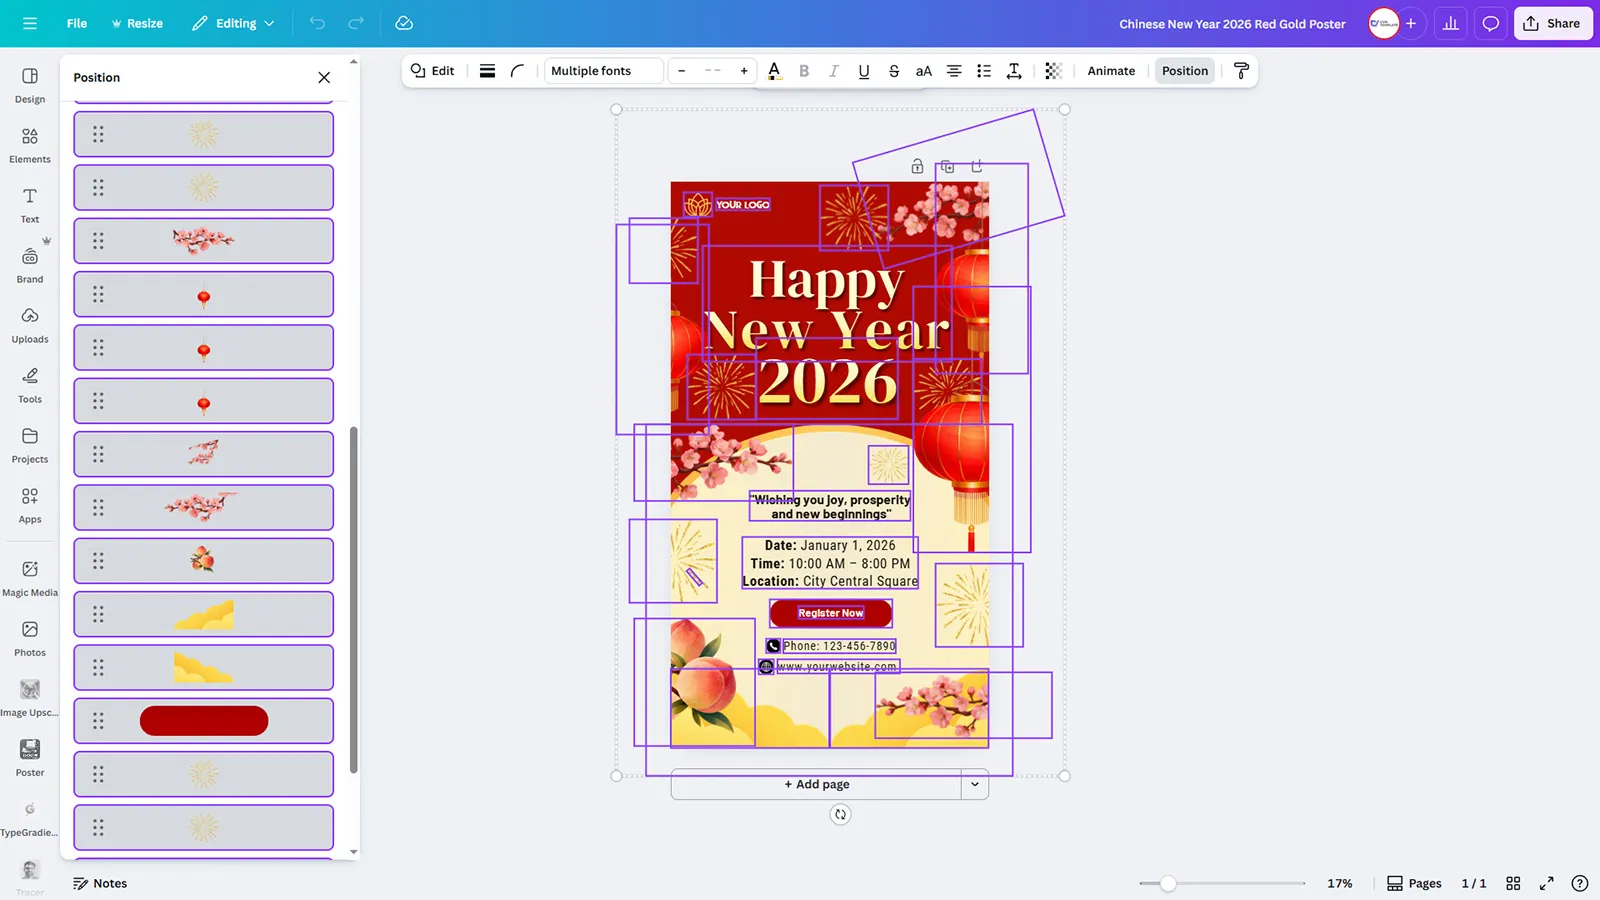Screen dimensions: 1600x900
Task: Open the grid view icon
Action: (1513, 883)
